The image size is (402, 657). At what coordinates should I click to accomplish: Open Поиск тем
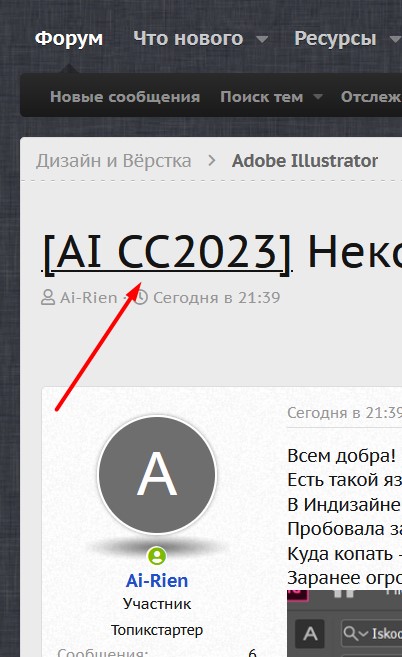[x=262, y=97]
